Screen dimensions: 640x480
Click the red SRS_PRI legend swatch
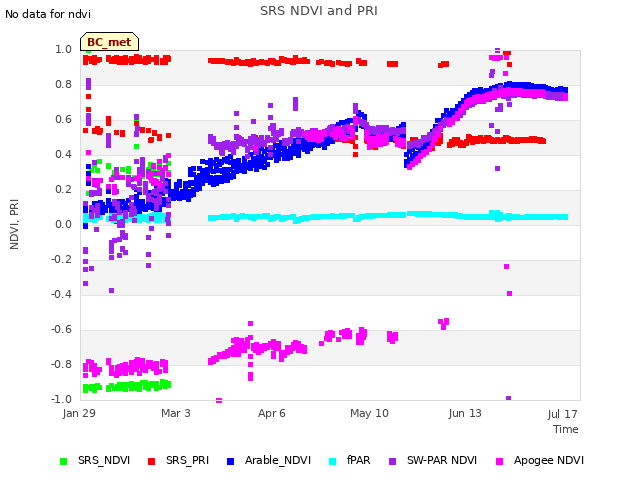[151, 461]
